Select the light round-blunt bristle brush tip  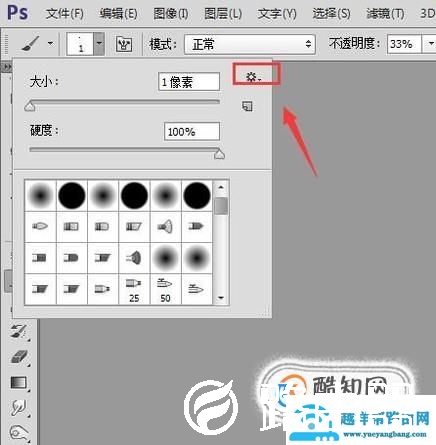point(102,227)
